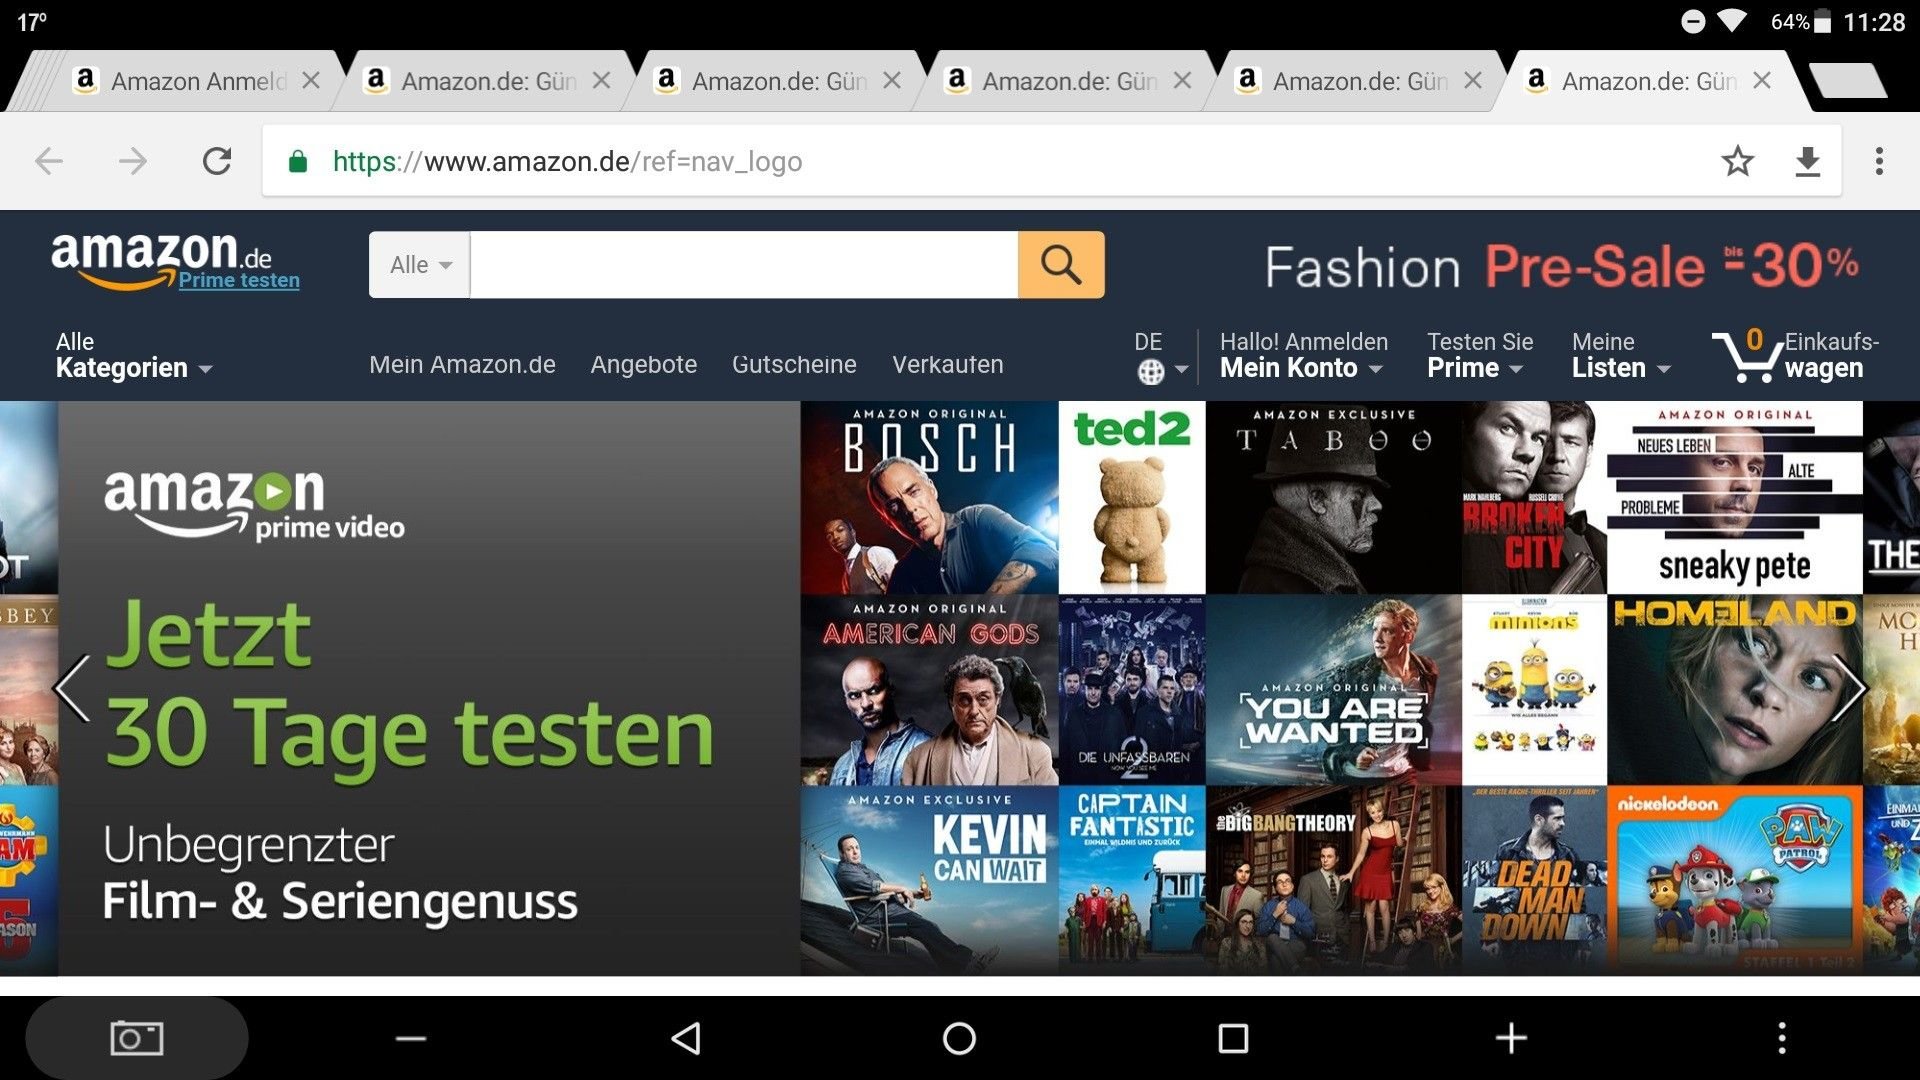
Task: Go back with the browser back arrow
Action: click(48, 161)
